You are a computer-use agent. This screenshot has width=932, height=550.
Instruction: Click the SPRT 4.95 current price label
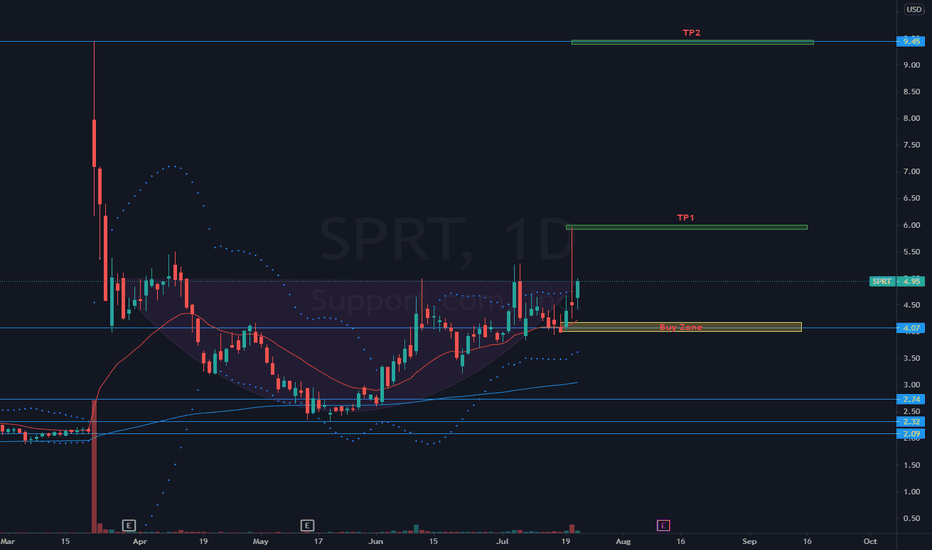897,281
